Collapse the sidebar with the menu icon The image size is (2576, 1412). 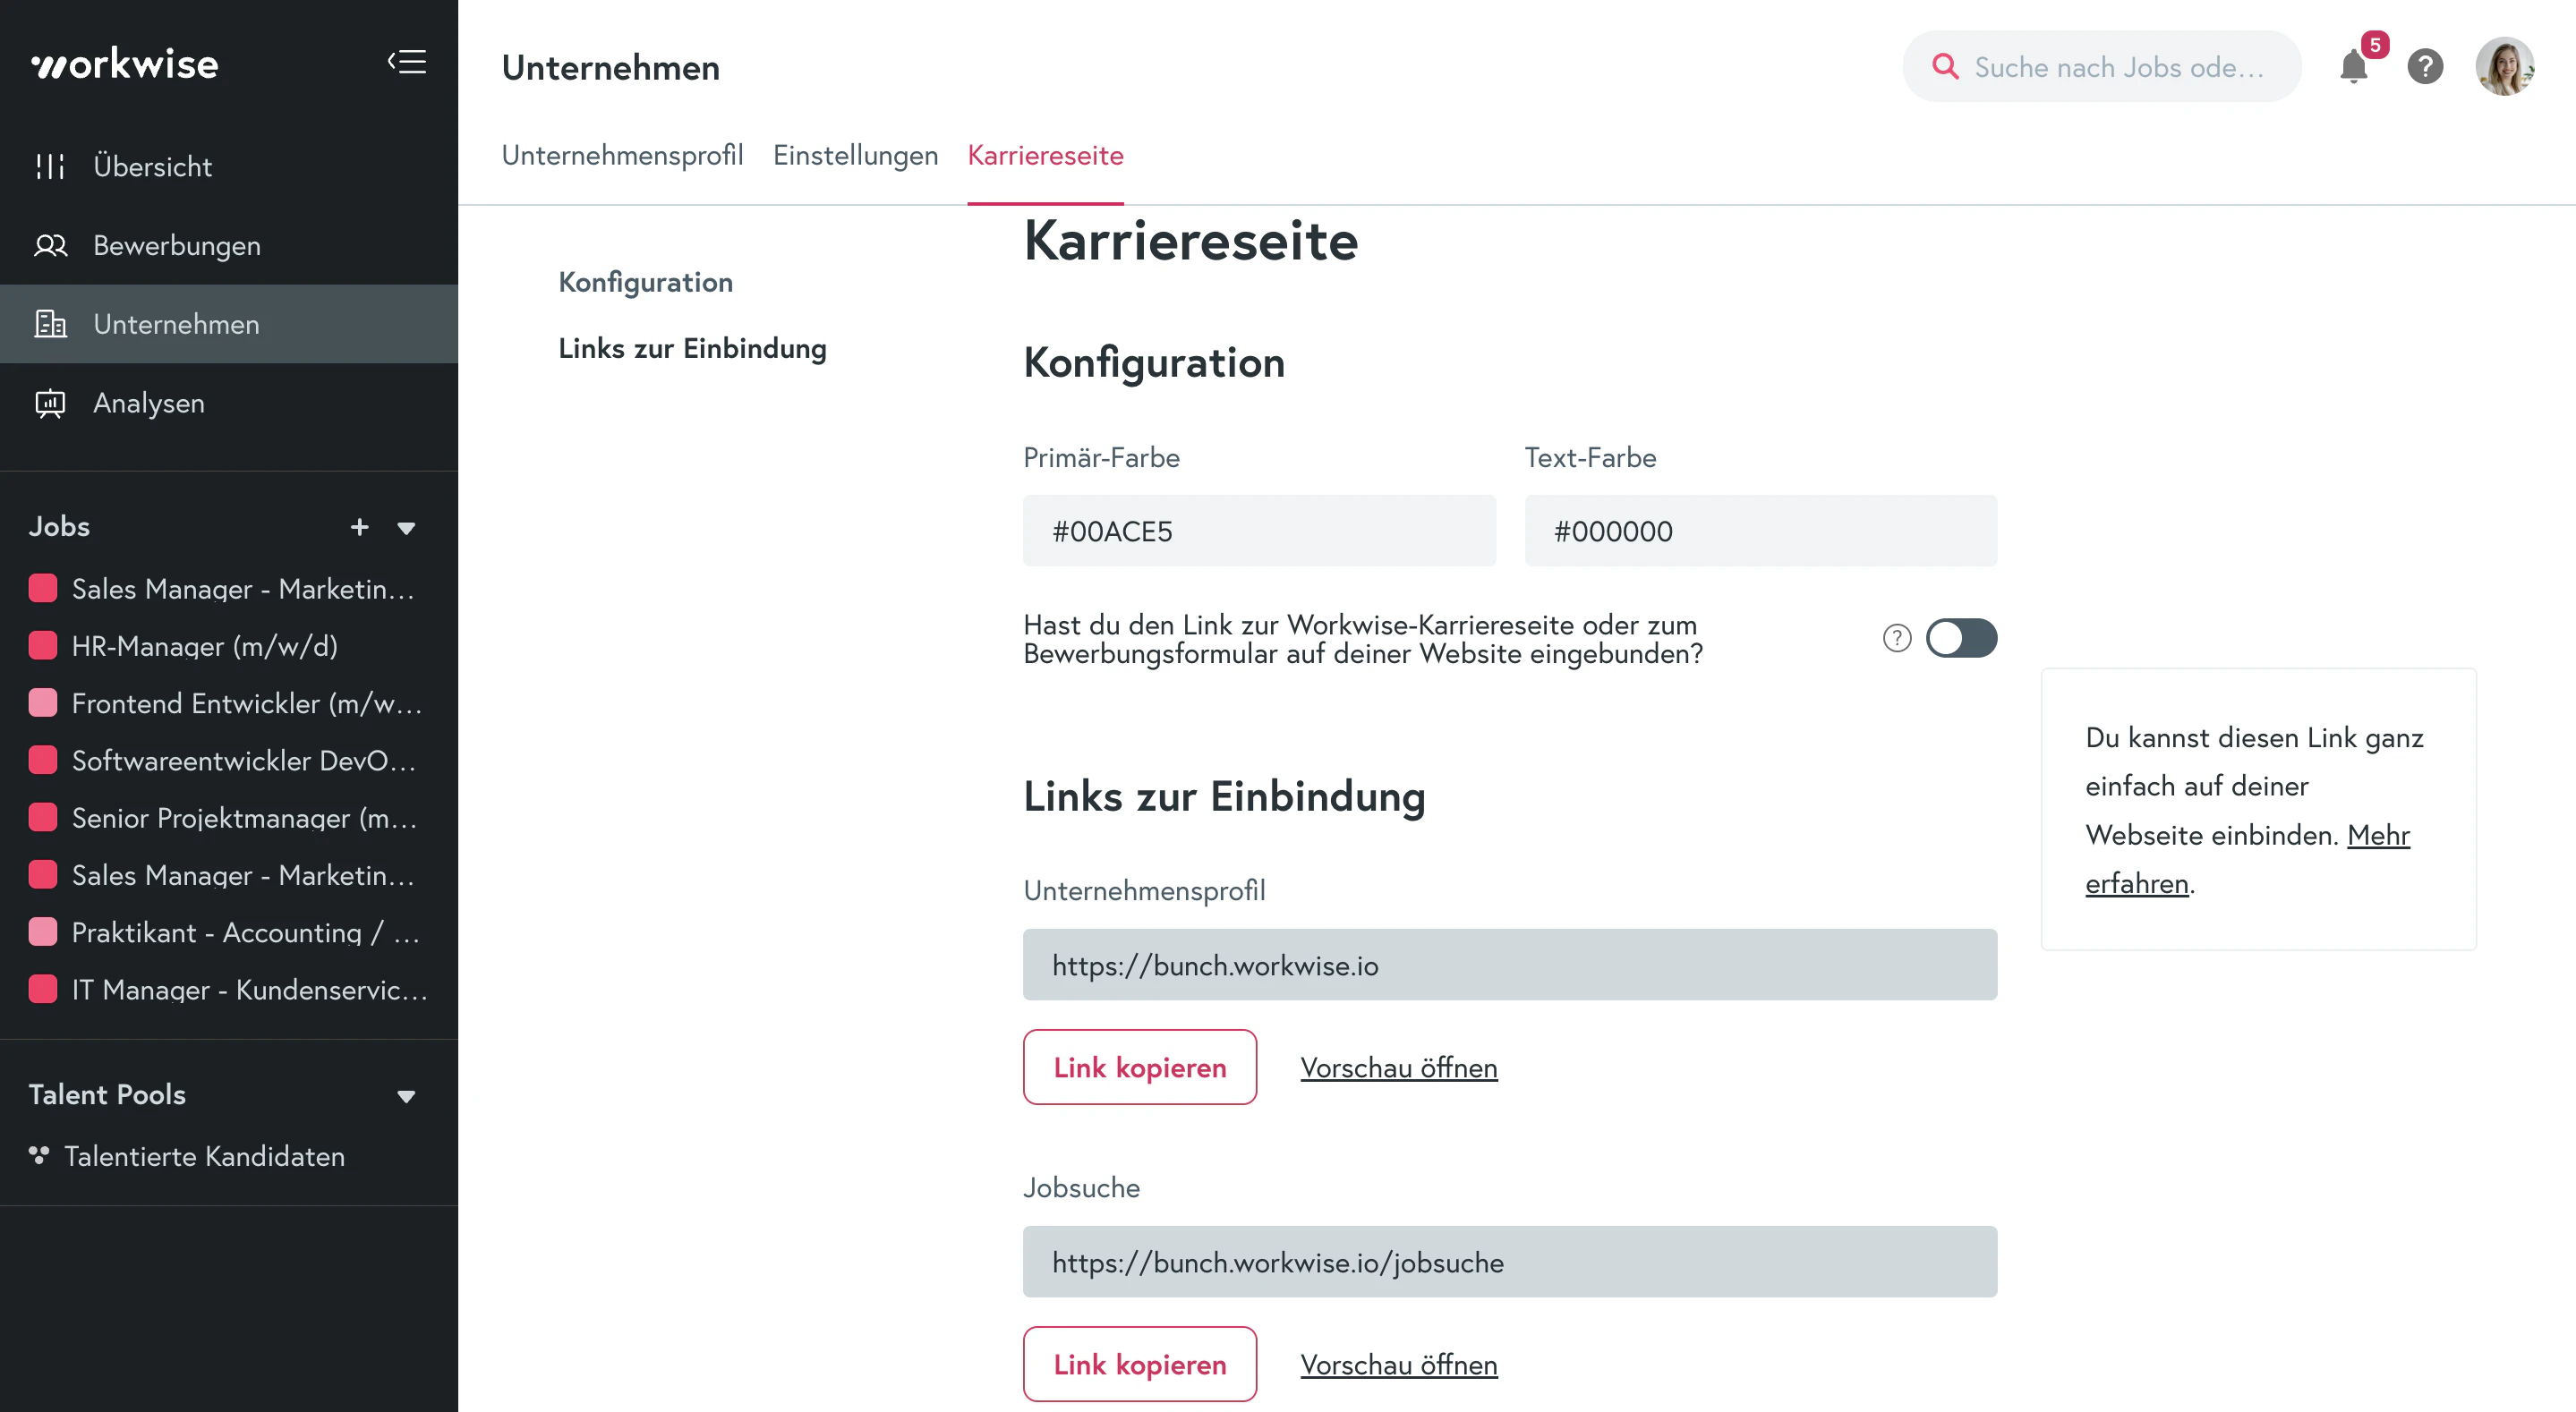[x=407, y=62]
